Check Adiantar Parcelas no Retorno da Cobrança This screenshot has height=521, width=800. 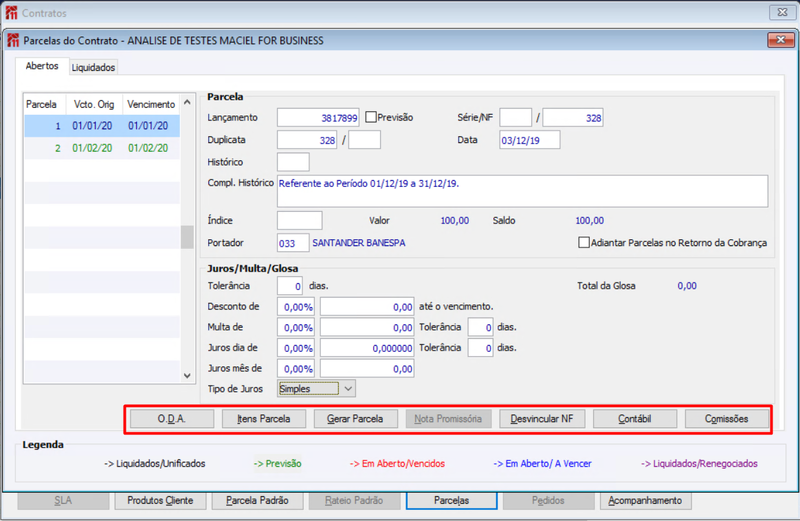coord(584,242)
